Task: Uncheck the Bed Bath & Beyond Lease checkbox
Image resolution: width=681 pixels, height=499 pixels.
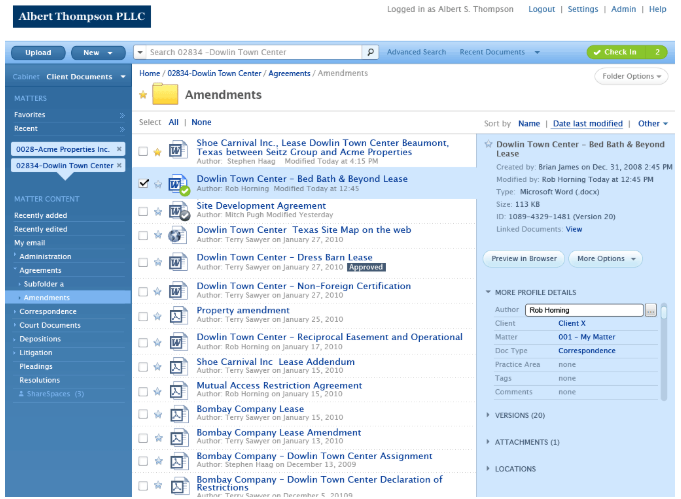Action: click(x=143, y=183)
